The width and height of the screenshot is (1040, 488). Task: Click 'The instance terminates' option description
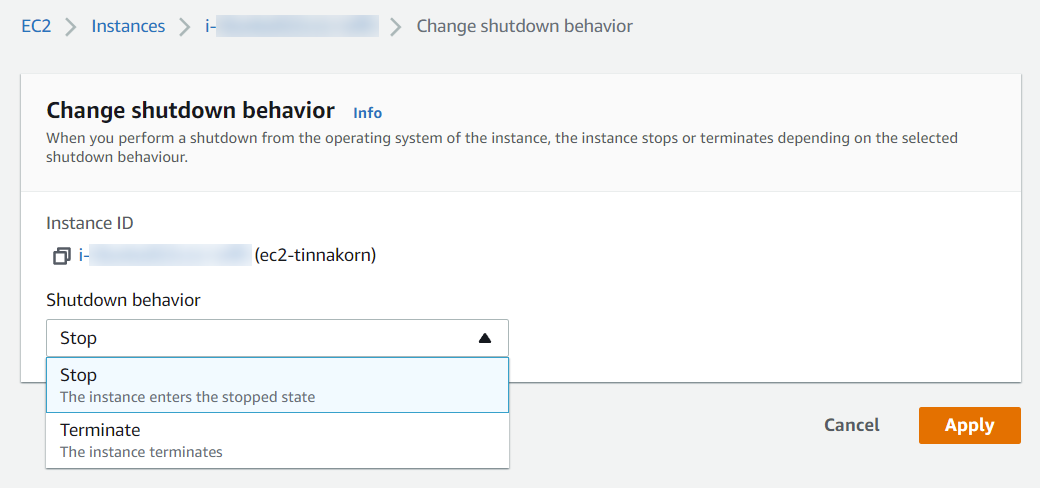(141, 453)
